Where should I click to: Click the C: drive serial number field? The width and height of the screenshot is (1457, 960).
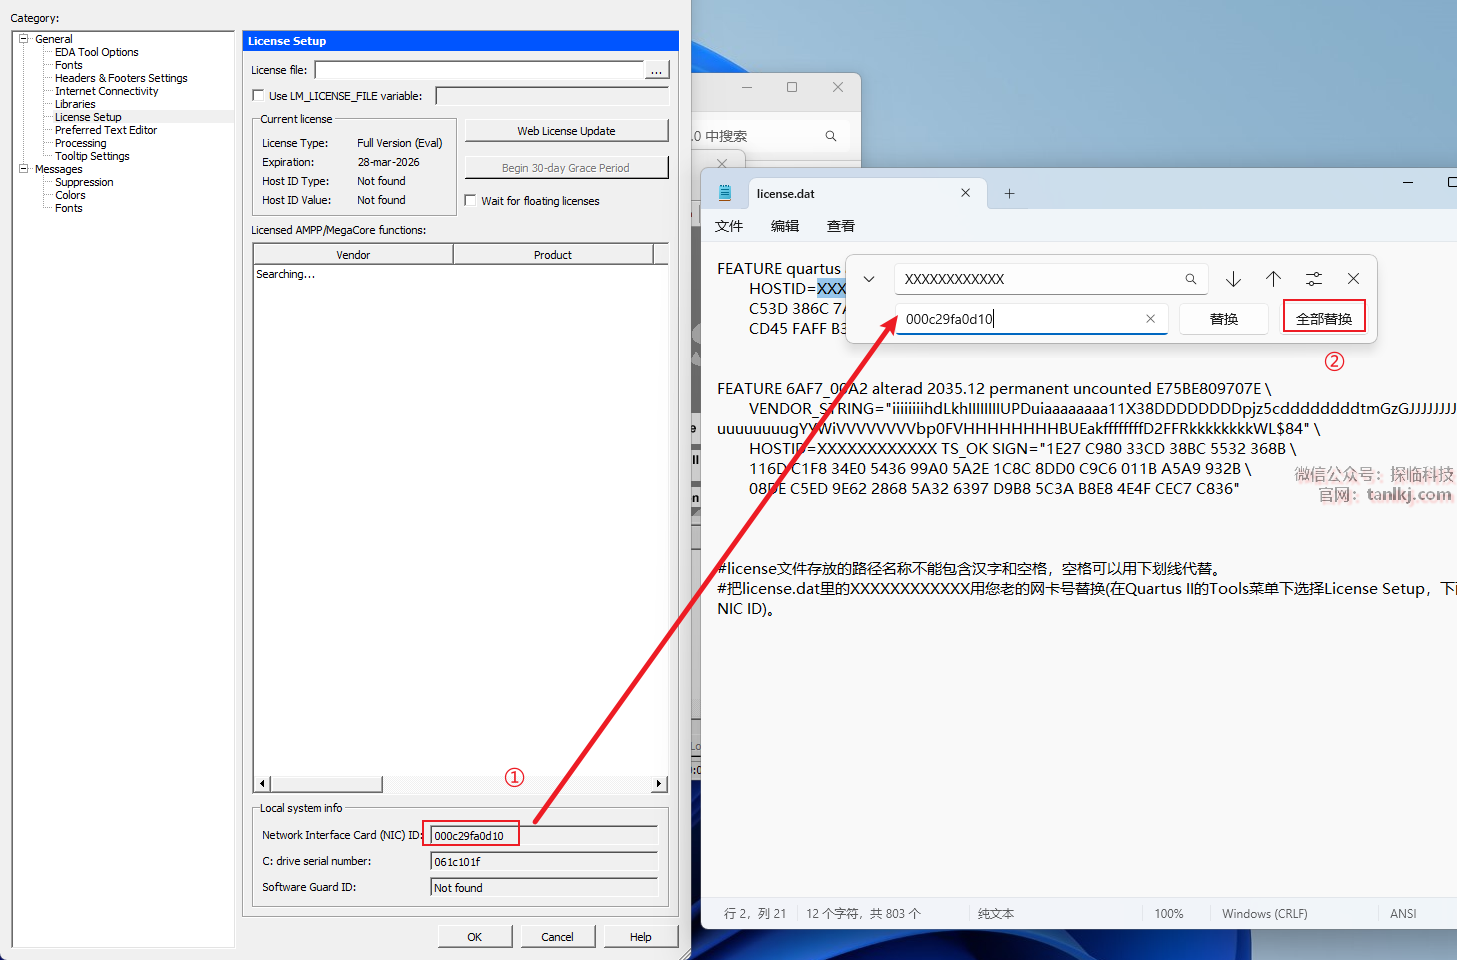click(544, 861)
